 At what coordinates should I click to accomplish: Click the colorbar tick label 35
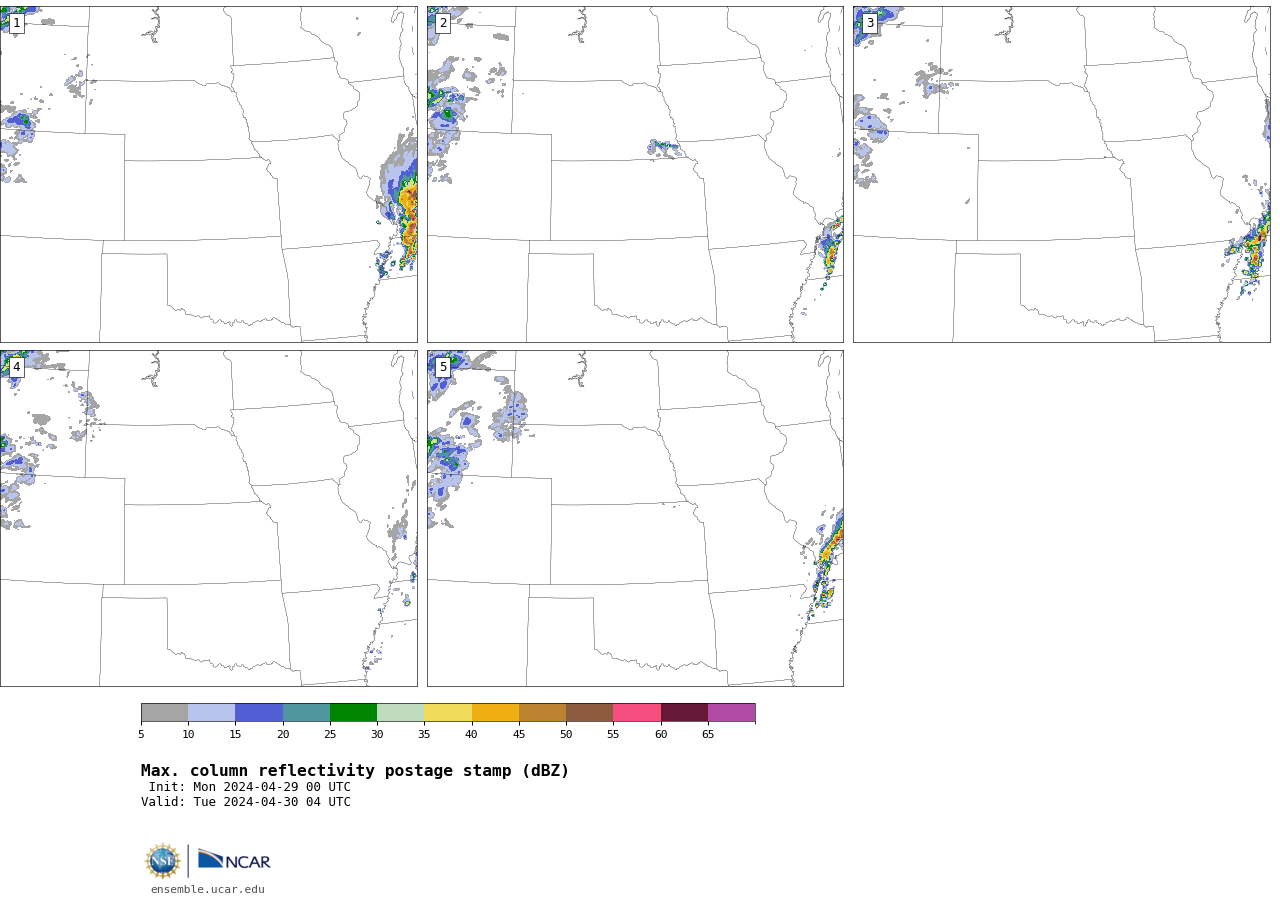tap(424, 735)
